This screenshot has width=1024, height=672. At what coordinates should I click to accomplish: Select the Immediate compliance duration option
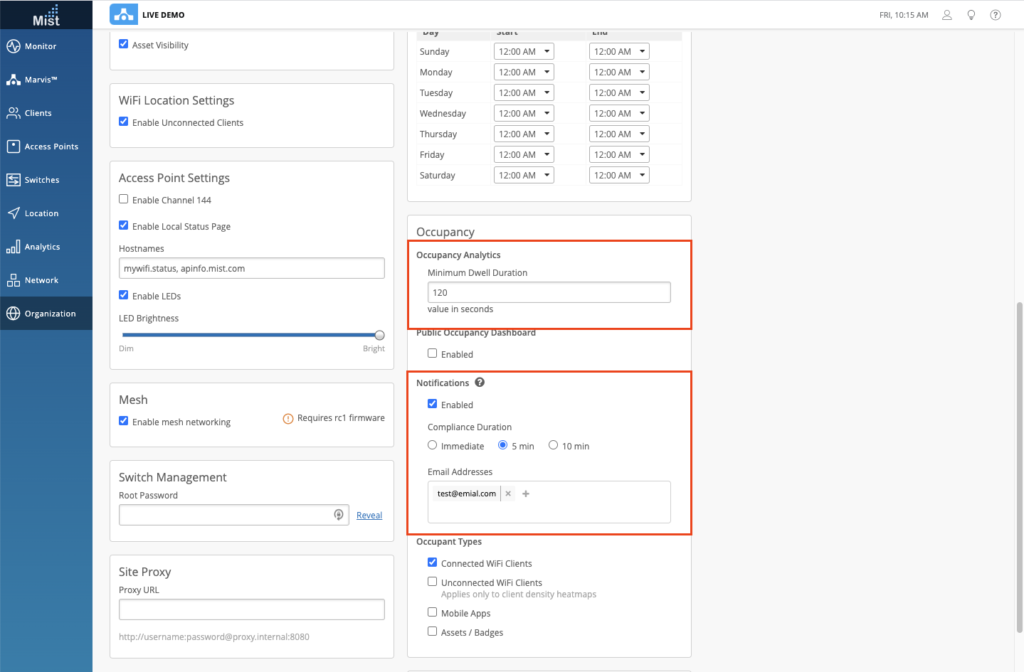[x=431, y=445]
